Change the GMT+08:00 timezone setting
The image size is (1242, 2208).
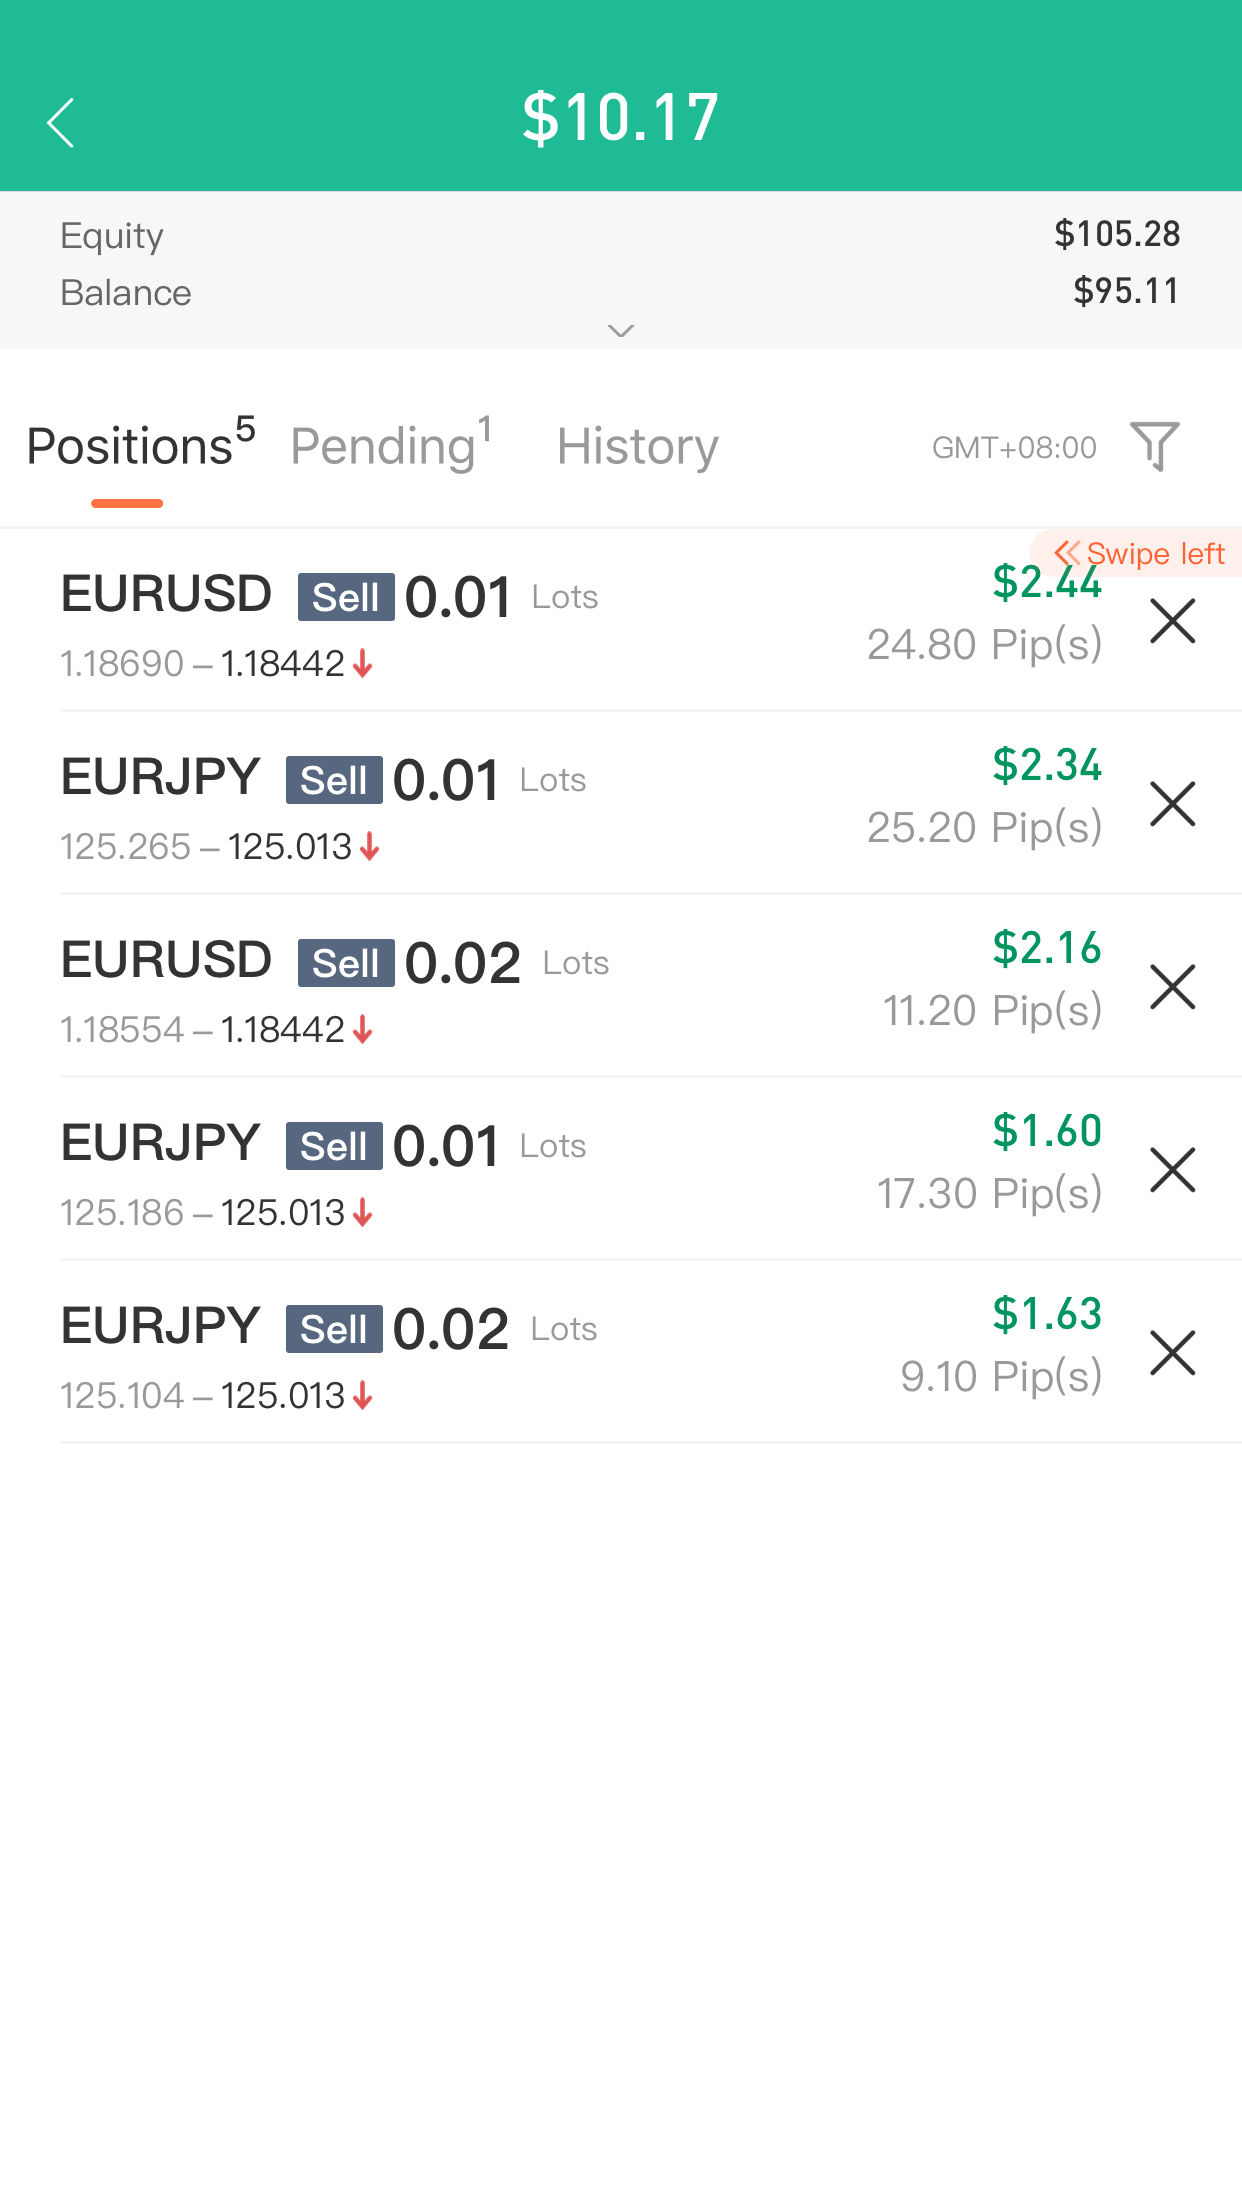coord(1014,448)
